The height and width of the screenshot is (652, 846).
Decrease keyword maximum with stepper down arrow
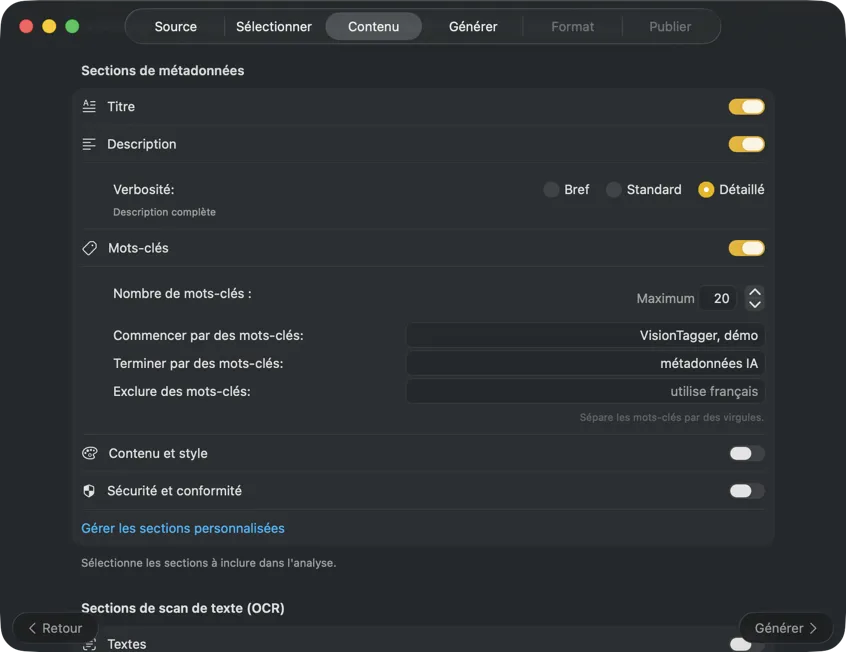(756, 303)
